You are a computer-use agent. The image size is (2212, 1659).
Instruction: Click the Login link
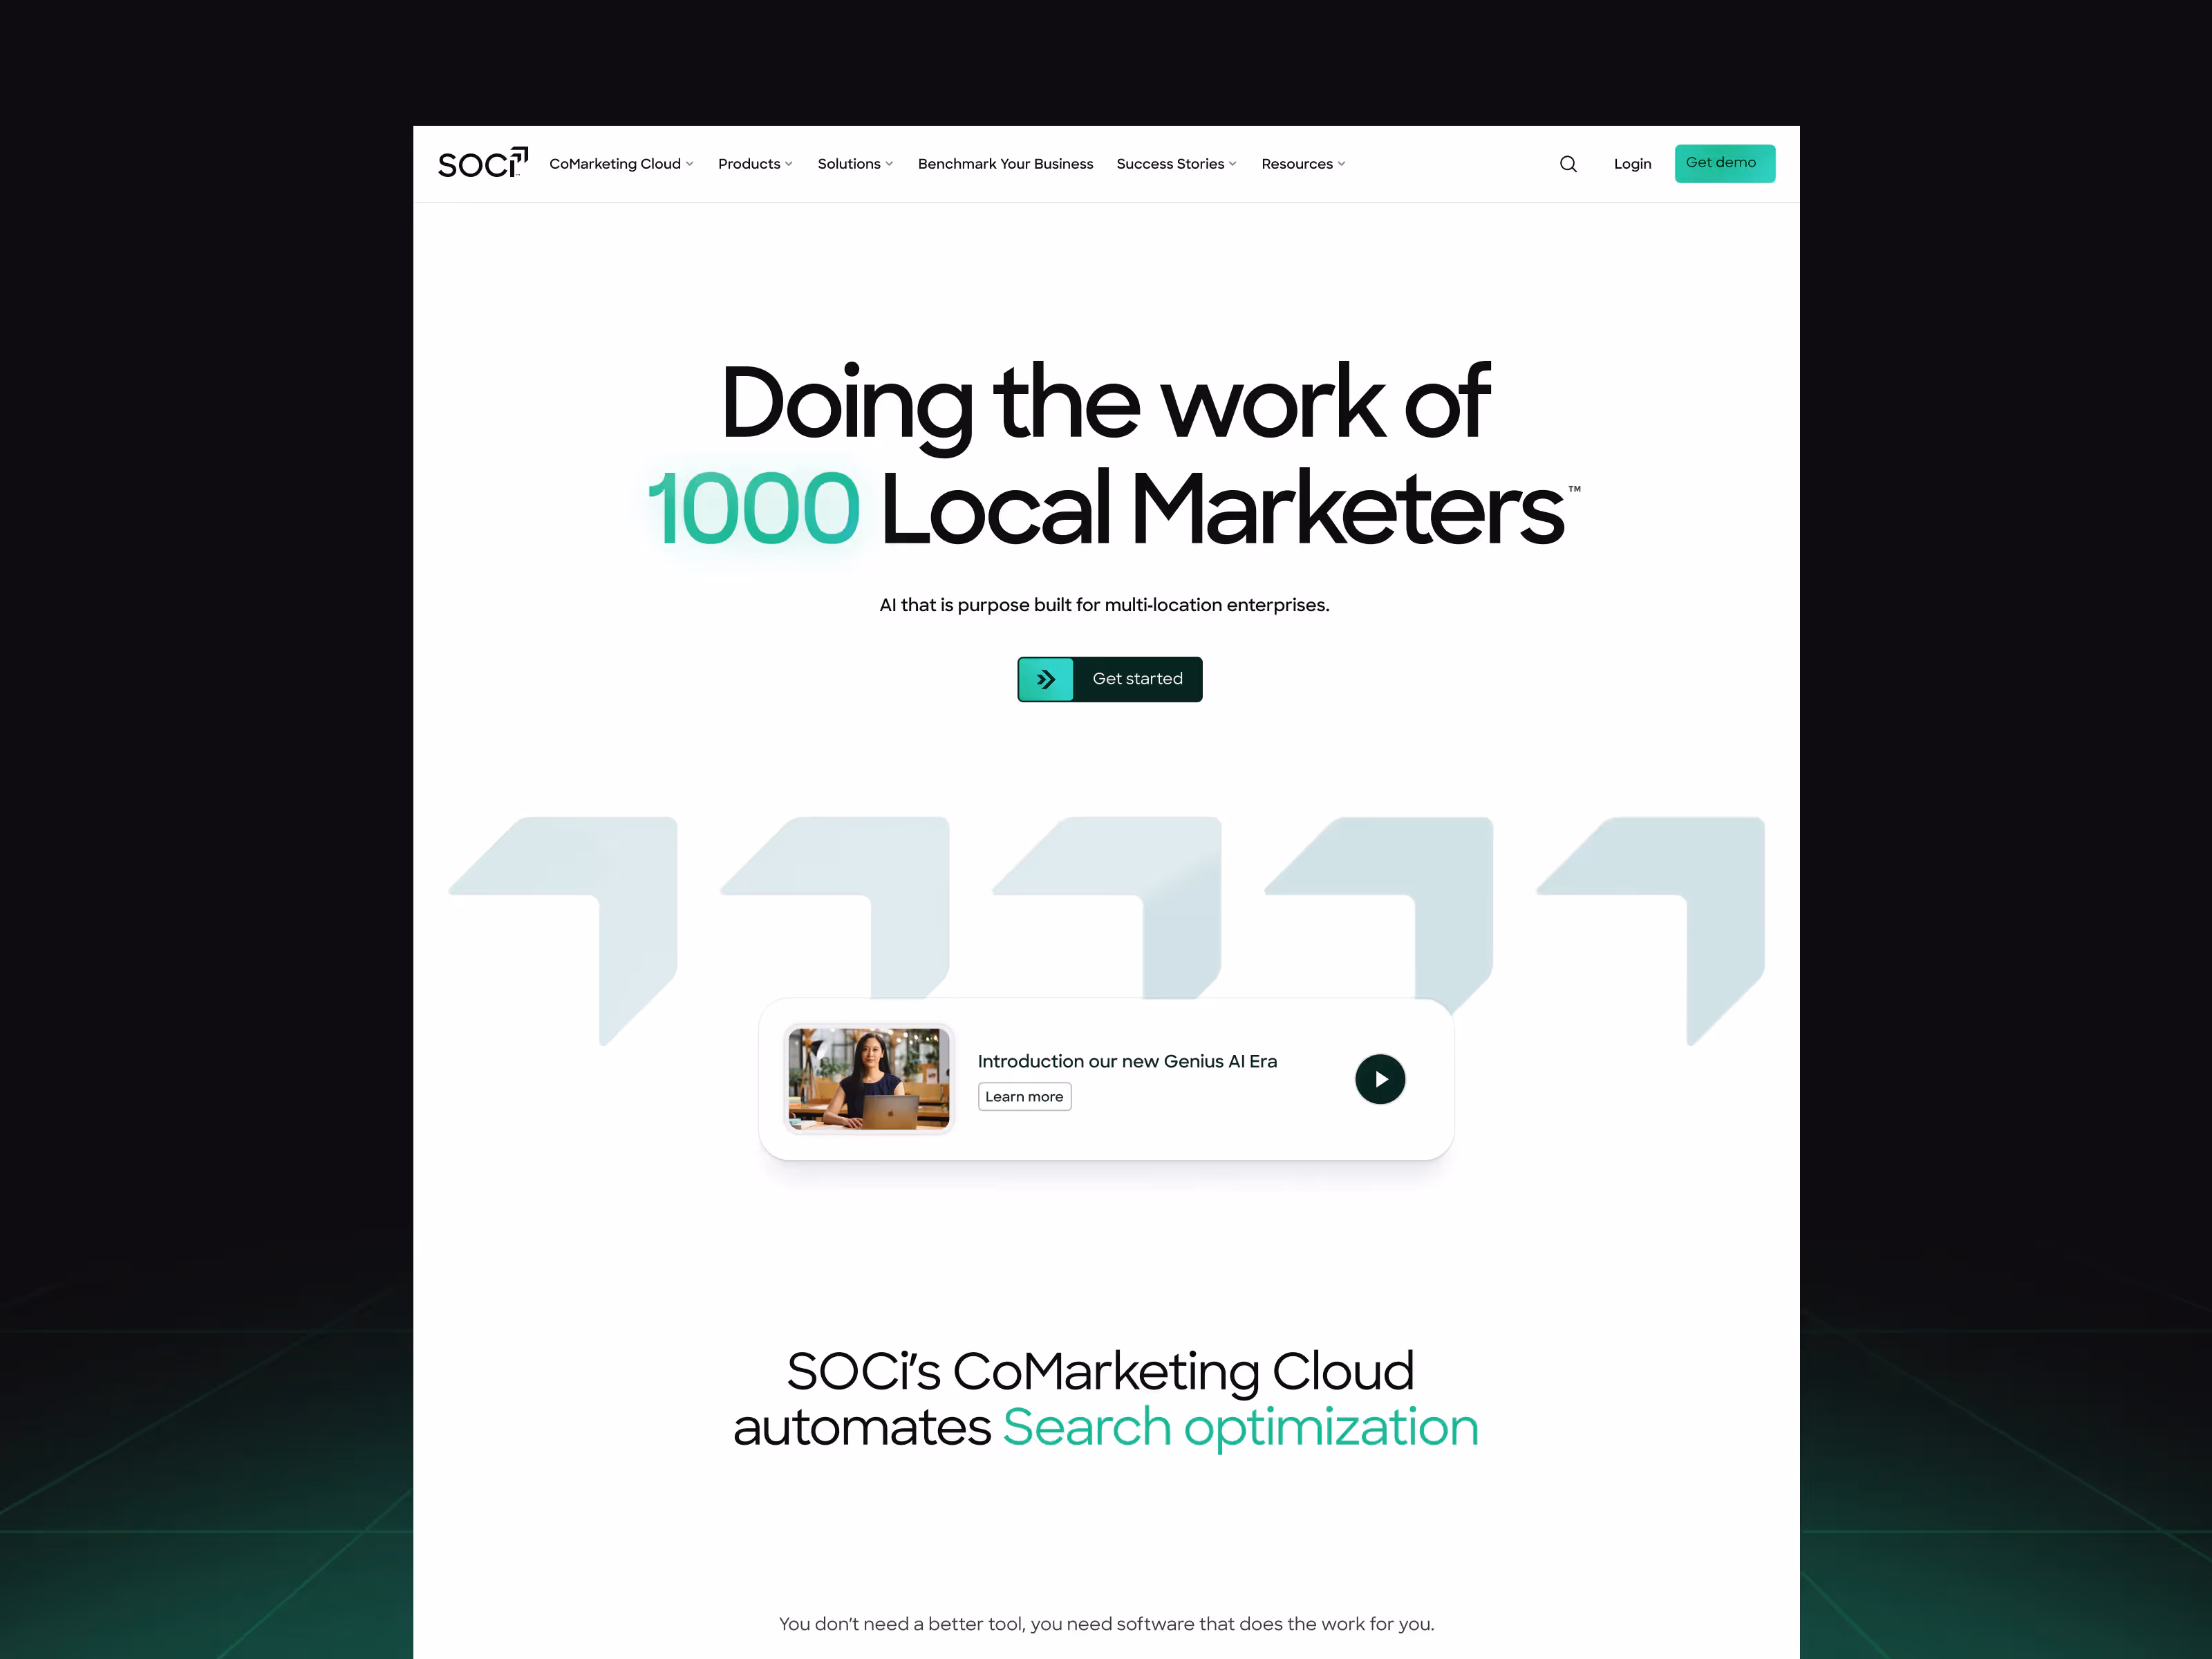(1632, 164)
